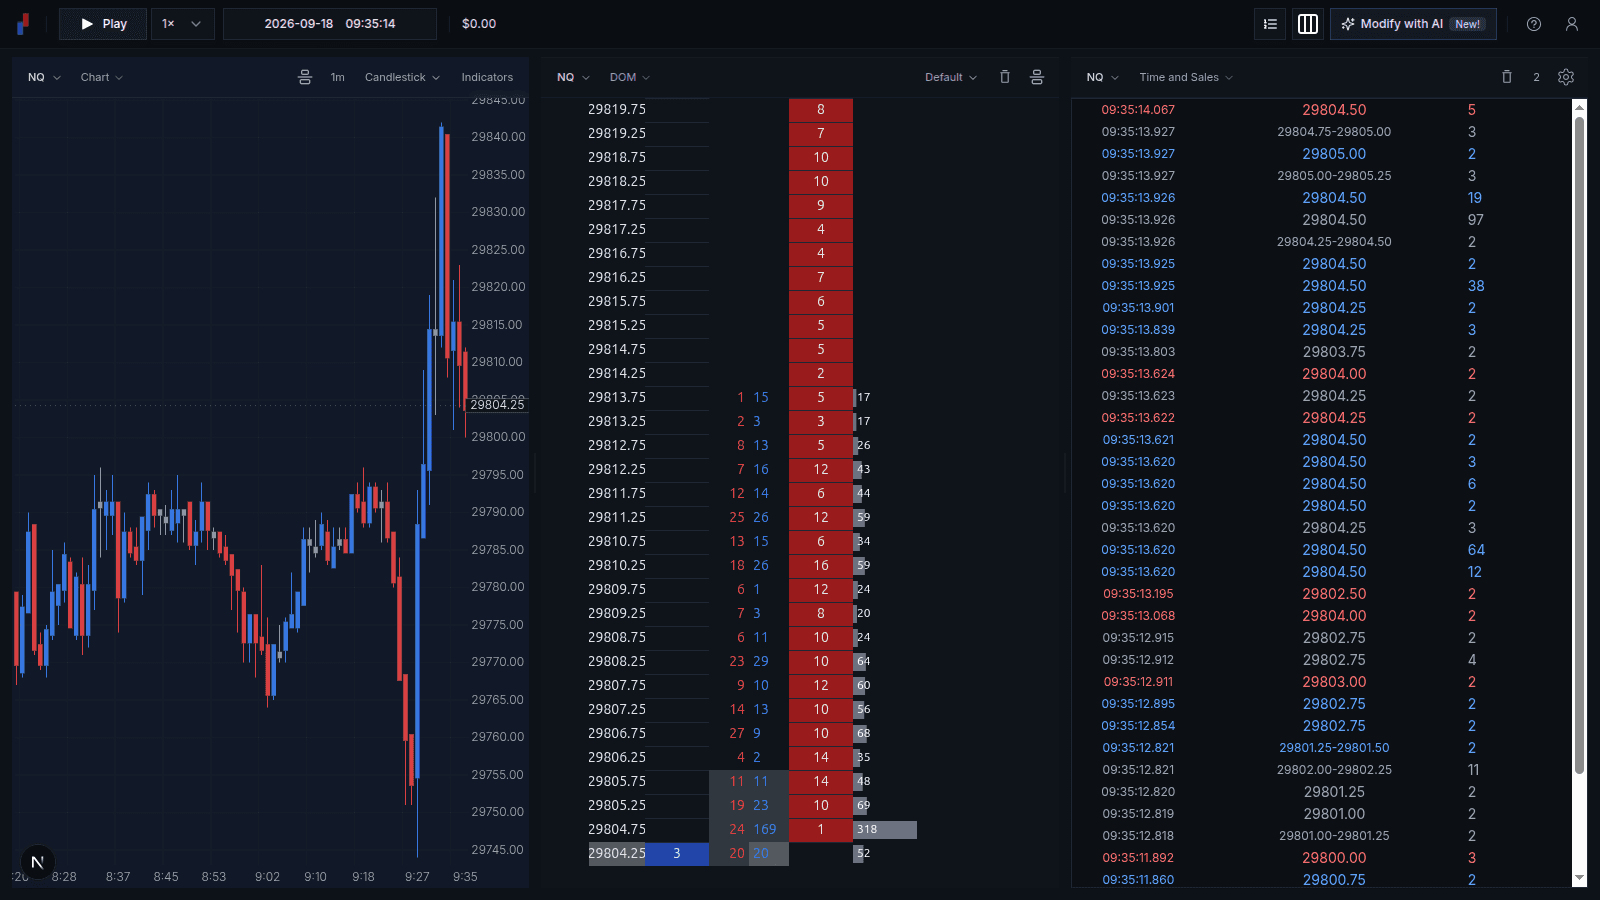1600x900 pixels.
Task: Start replay with the Play button
Action: [103, 24]
